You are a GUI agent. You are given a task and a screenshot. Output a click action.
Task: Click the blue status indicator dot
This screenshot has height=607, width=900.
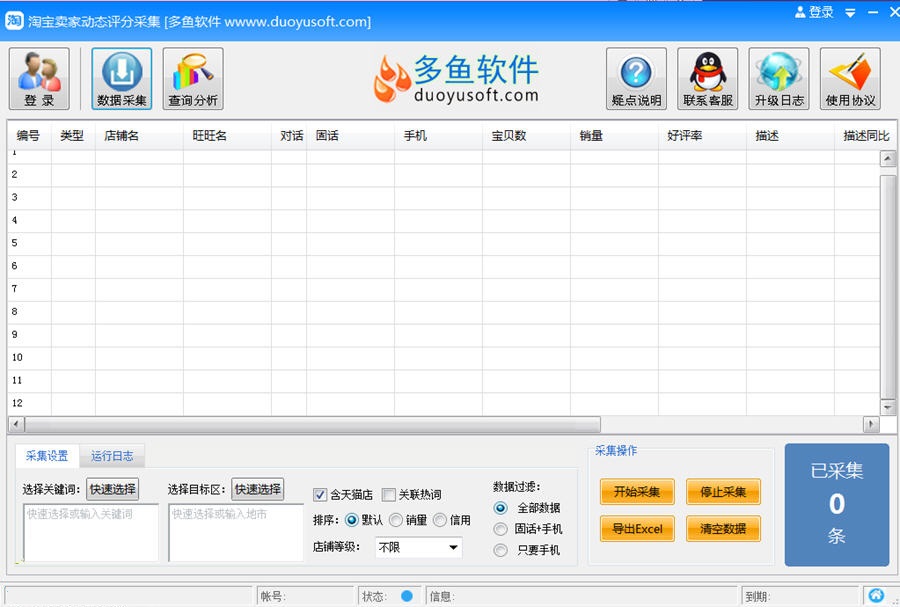pos(407,596)
